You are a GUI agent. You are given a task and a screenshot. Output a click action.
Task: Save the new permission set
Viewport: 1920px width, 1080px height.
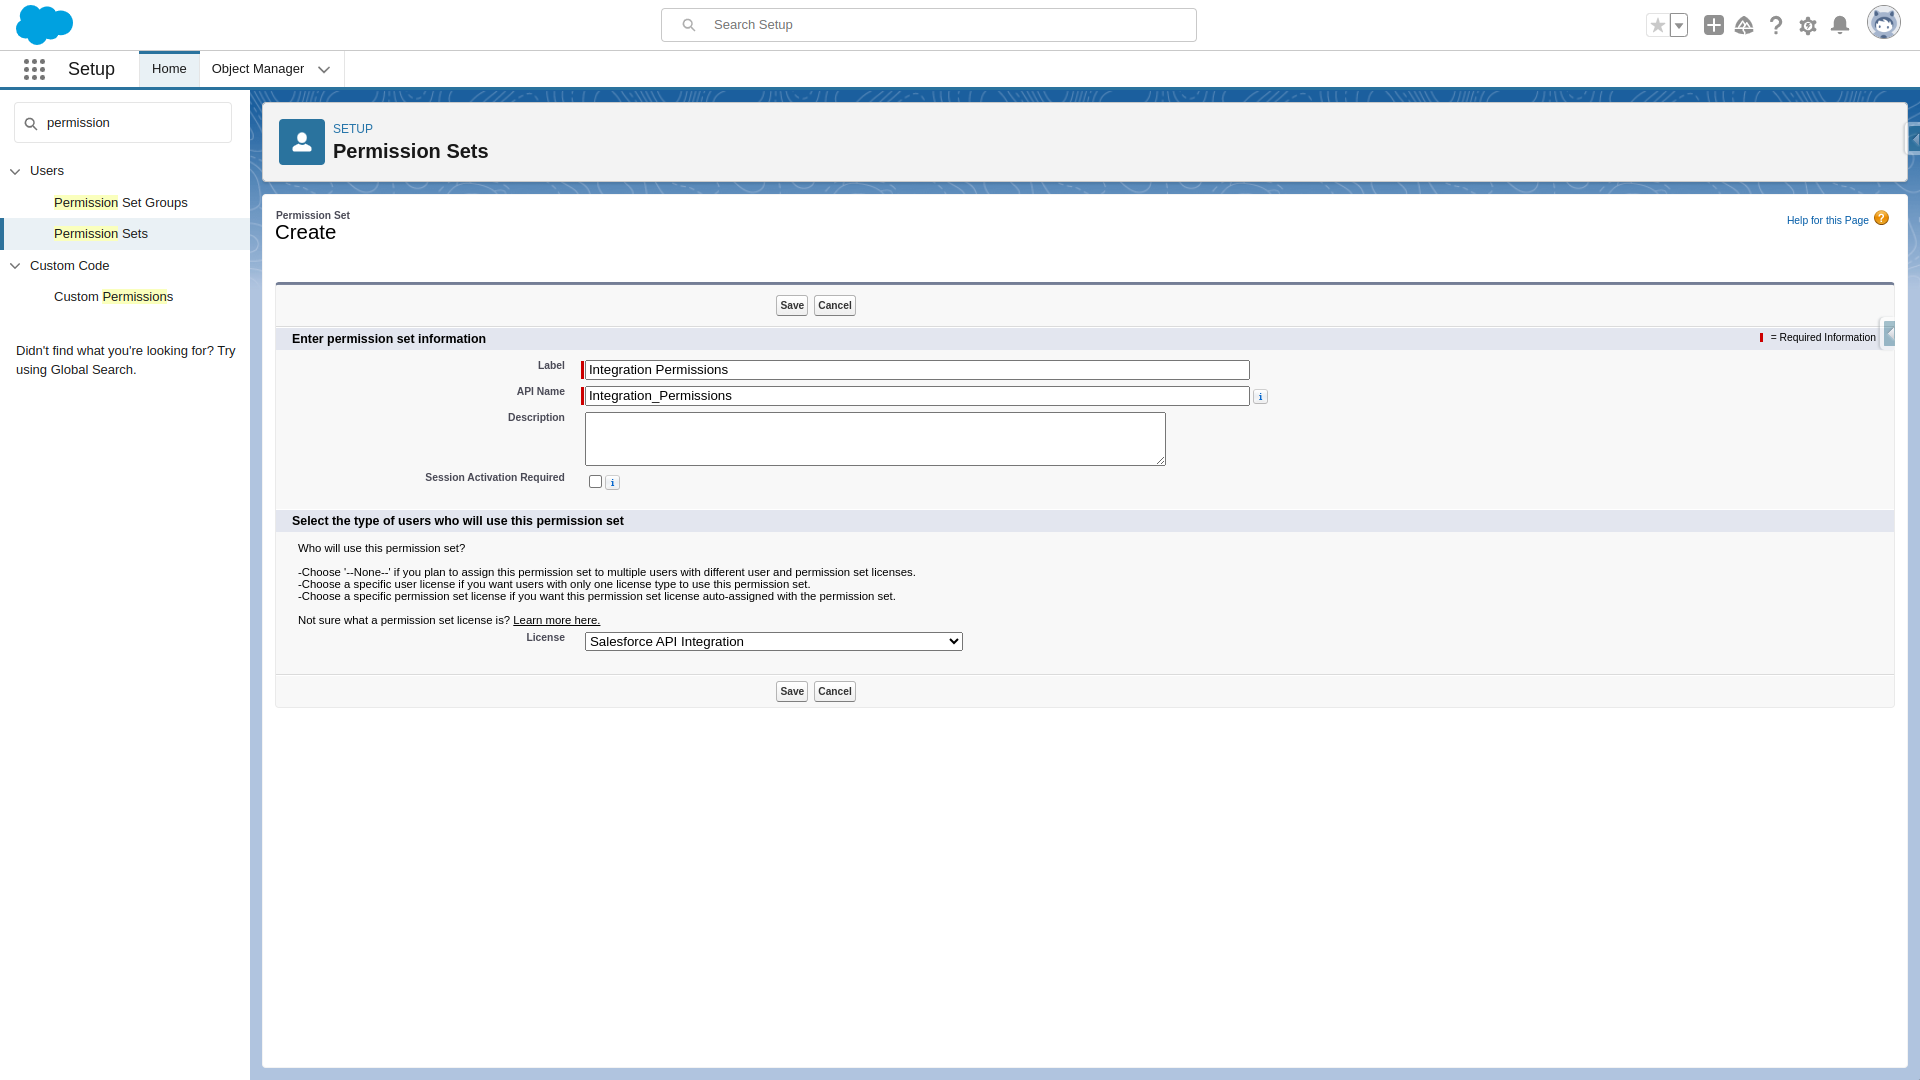tap(790, 305)
